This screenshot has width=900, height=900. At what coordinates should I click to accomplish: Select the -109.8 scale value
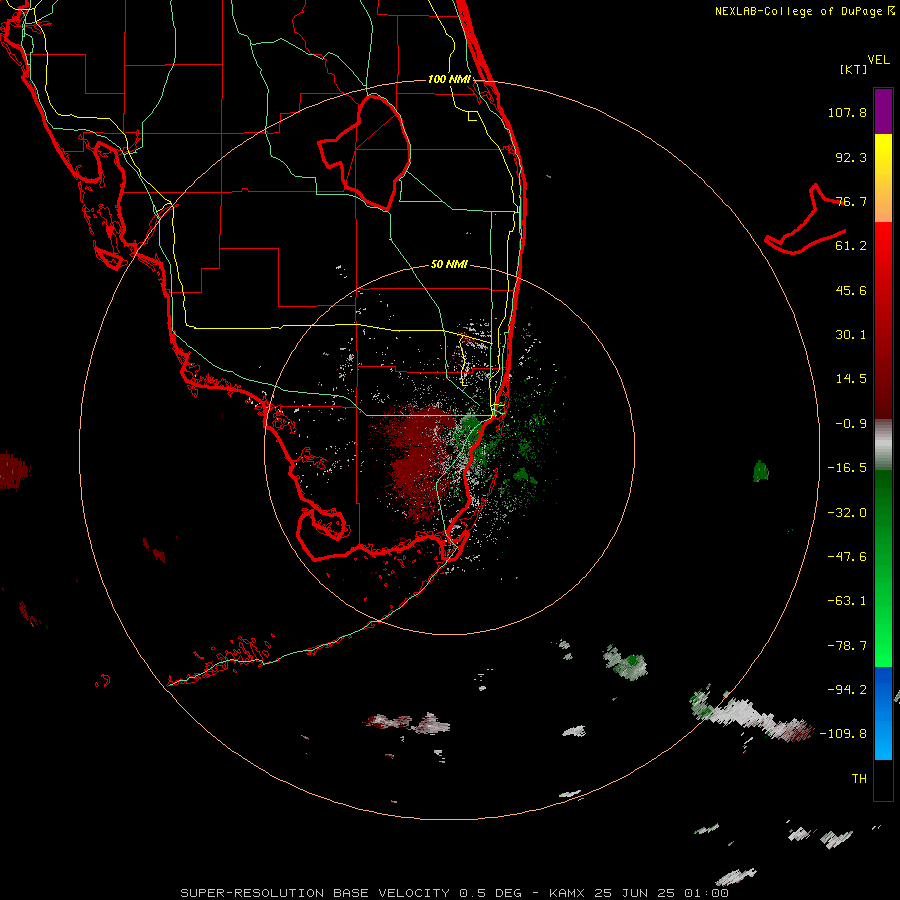(x=843, y=734)
